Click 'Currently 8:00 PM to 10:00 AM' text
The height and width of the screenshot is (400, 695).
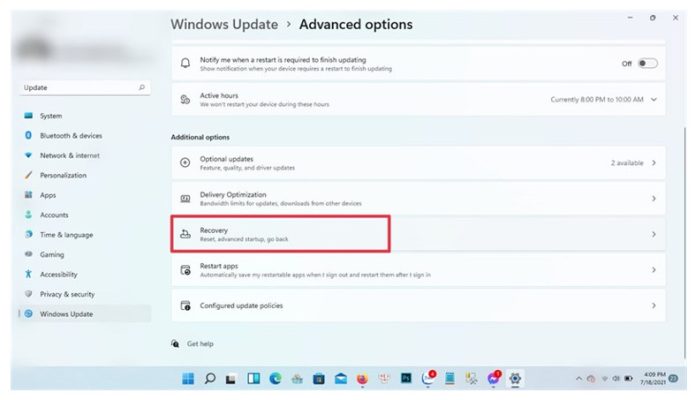click(597, 99)
